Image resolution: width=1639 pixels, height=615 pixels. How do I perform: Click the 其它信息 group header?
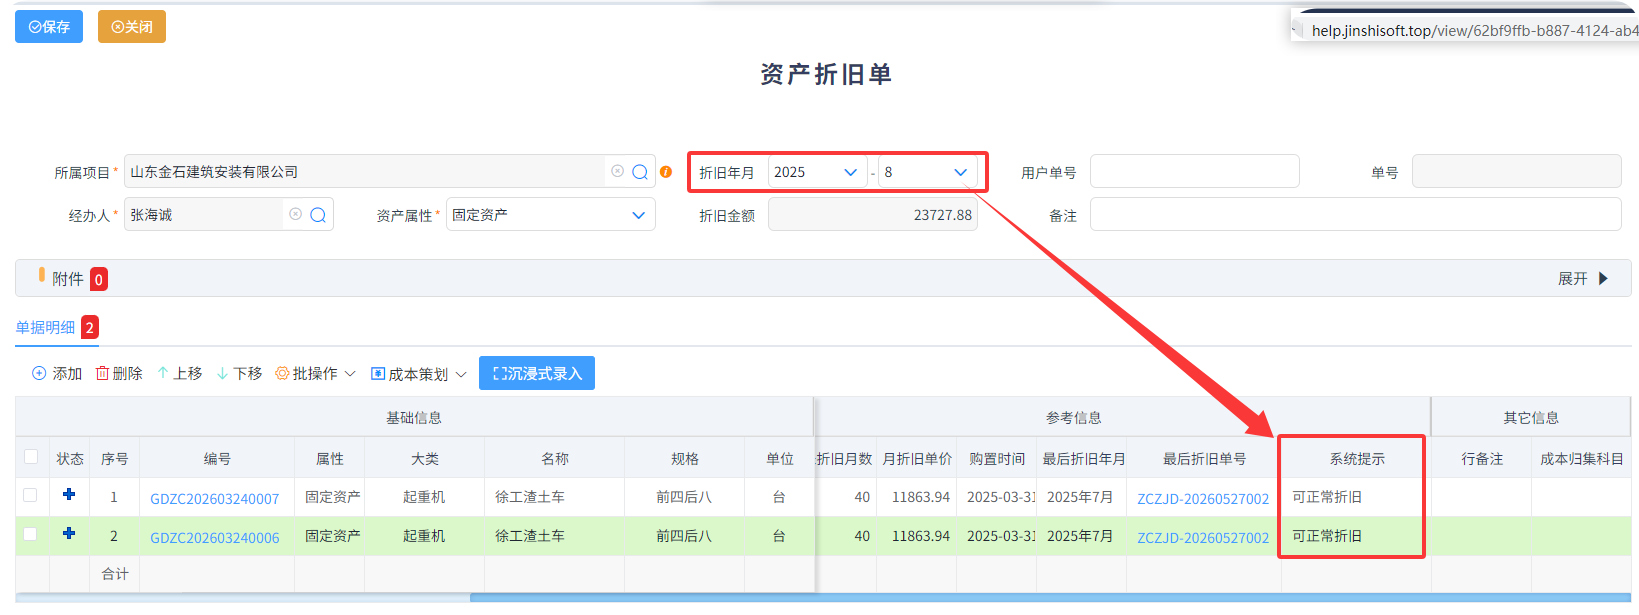pos(1531,417)
